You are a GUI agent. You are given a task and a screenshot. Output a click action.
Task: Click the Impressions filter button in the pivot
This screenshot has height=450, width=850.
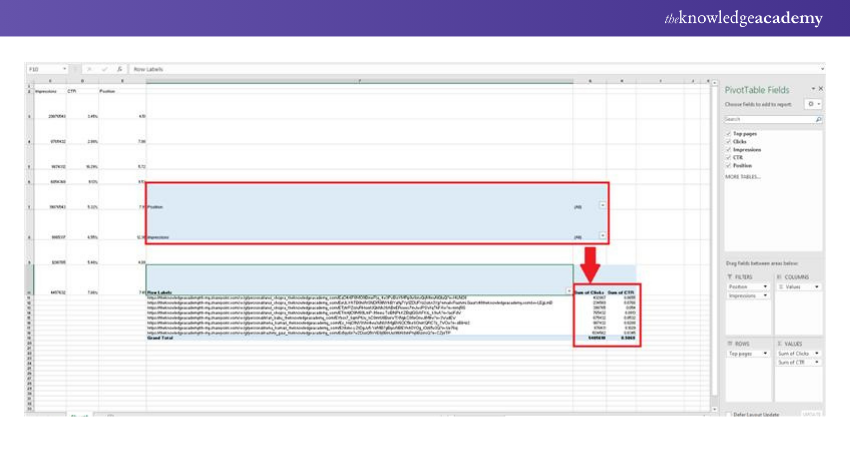(602, 237)
